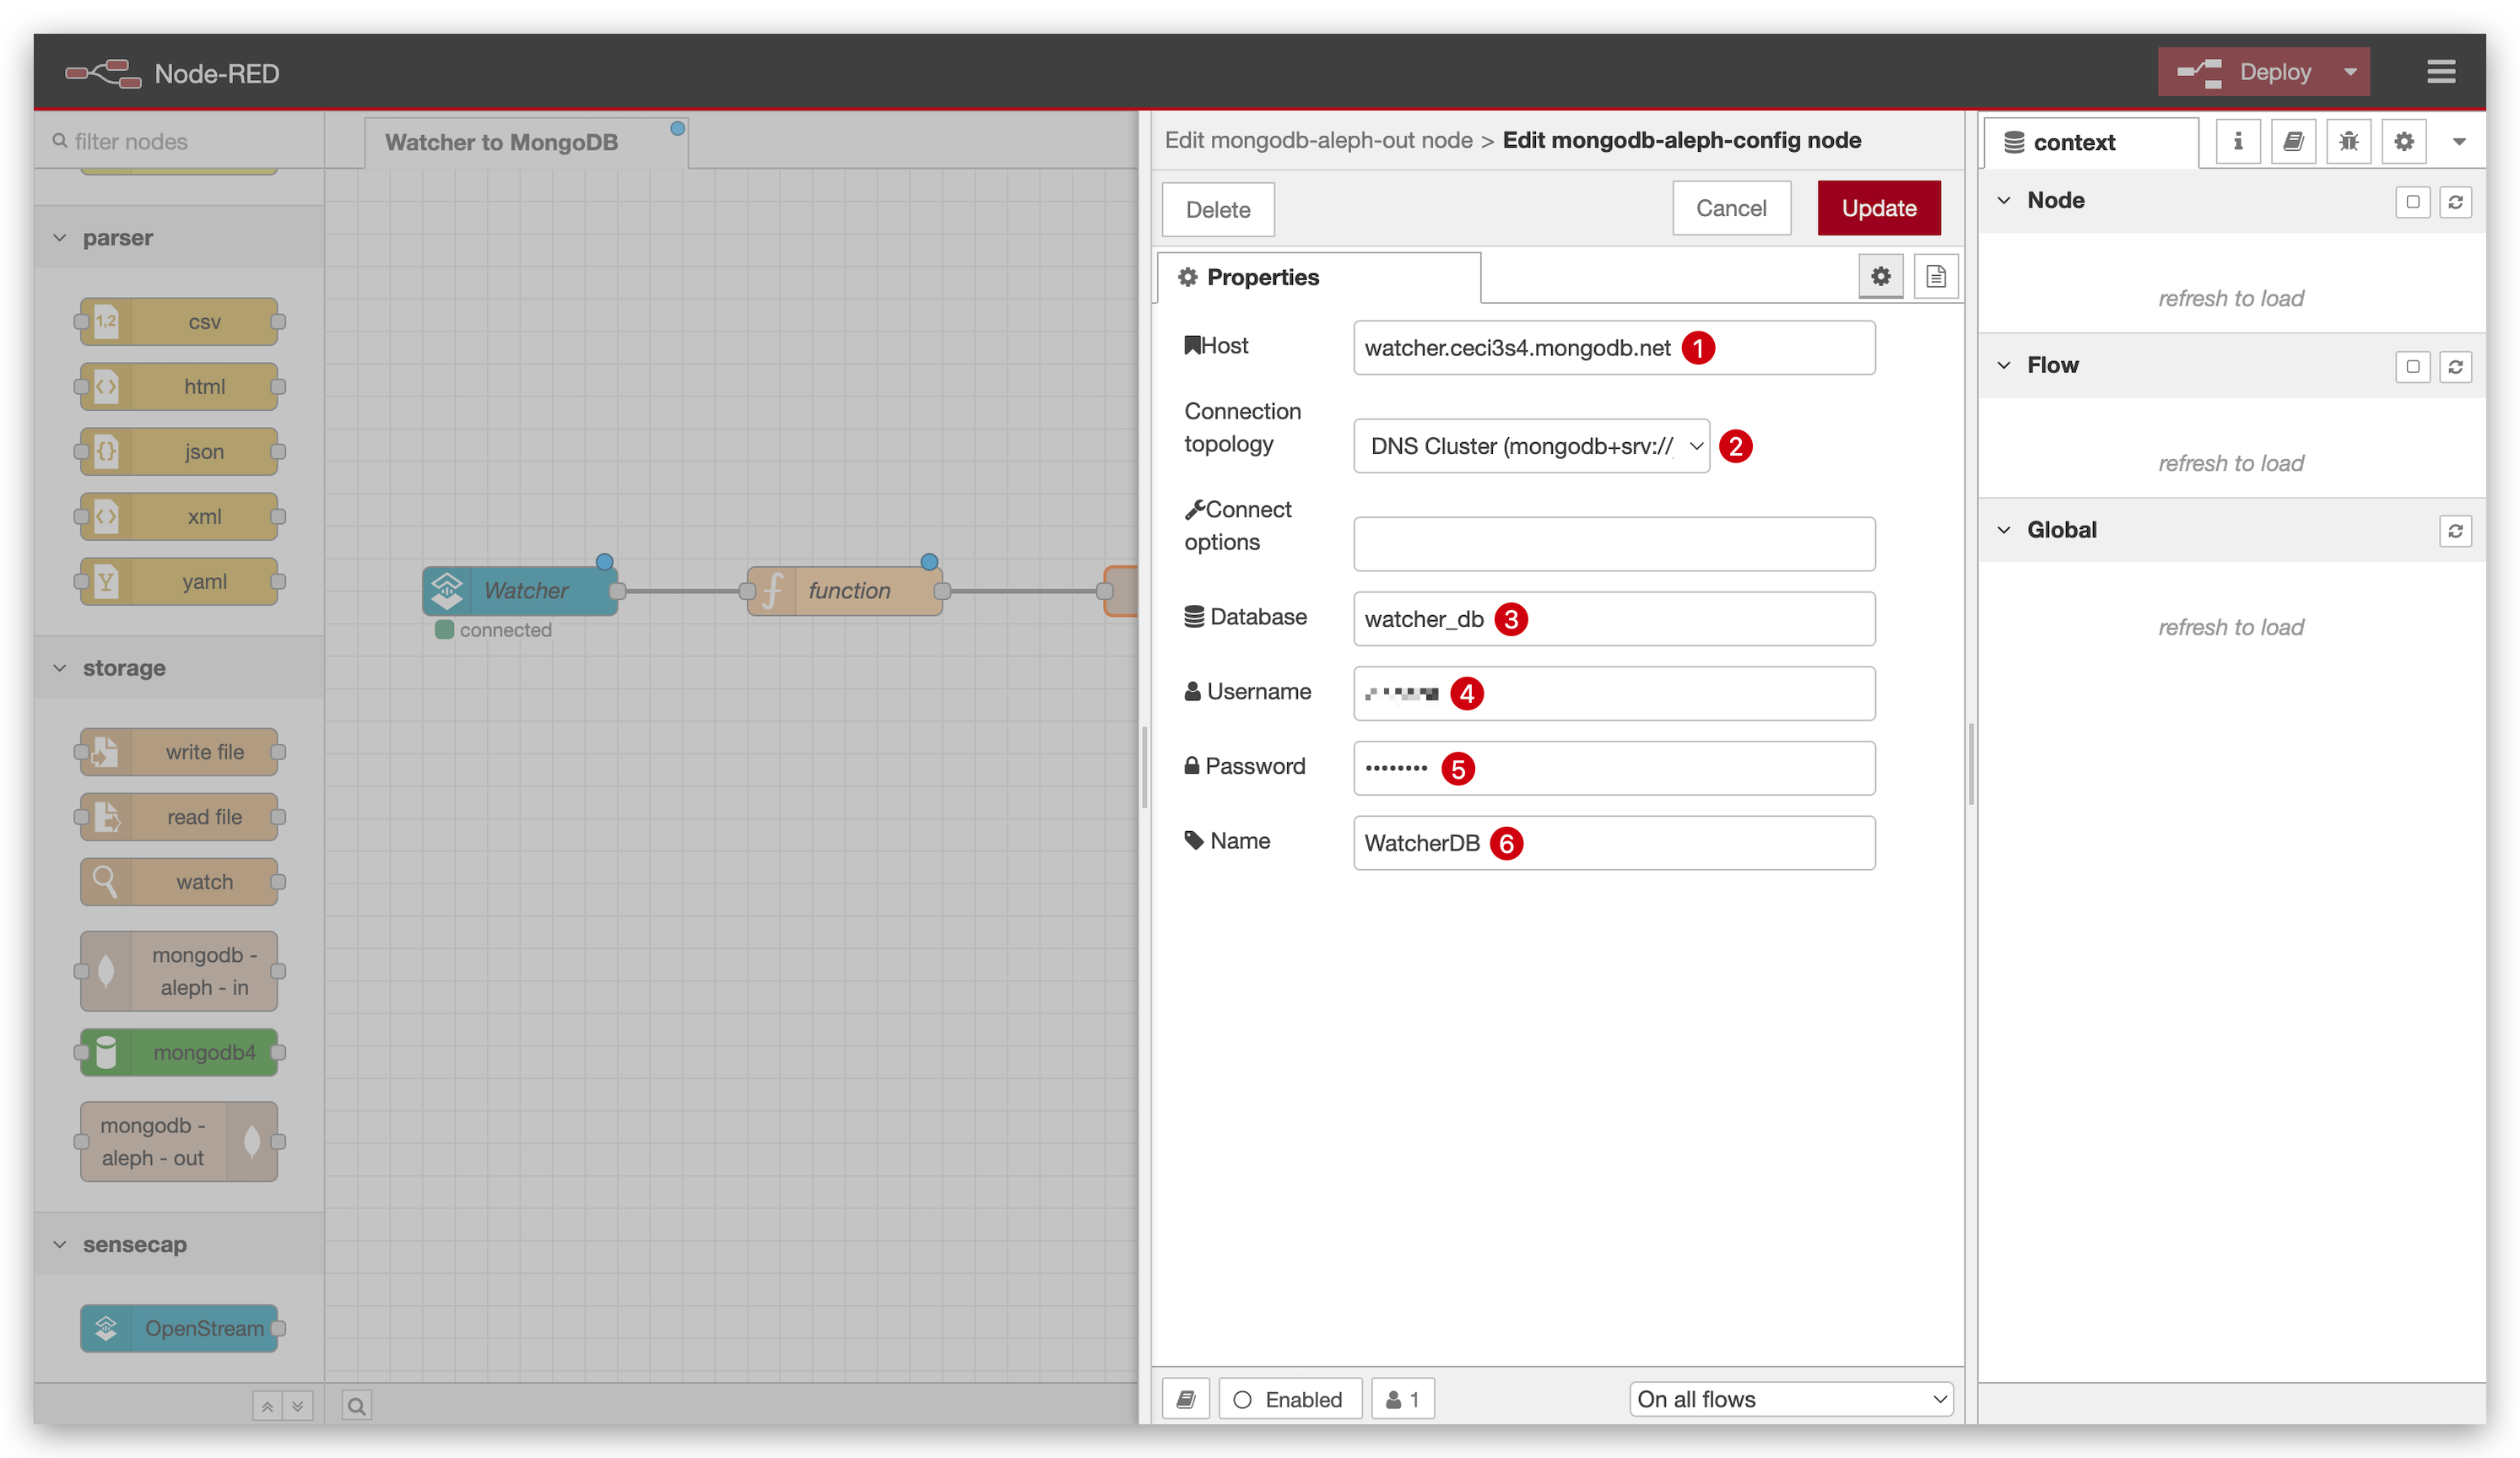This screenshot has height=1458, width=2520.
Task: Click the Username input field
Action: 1614,694
